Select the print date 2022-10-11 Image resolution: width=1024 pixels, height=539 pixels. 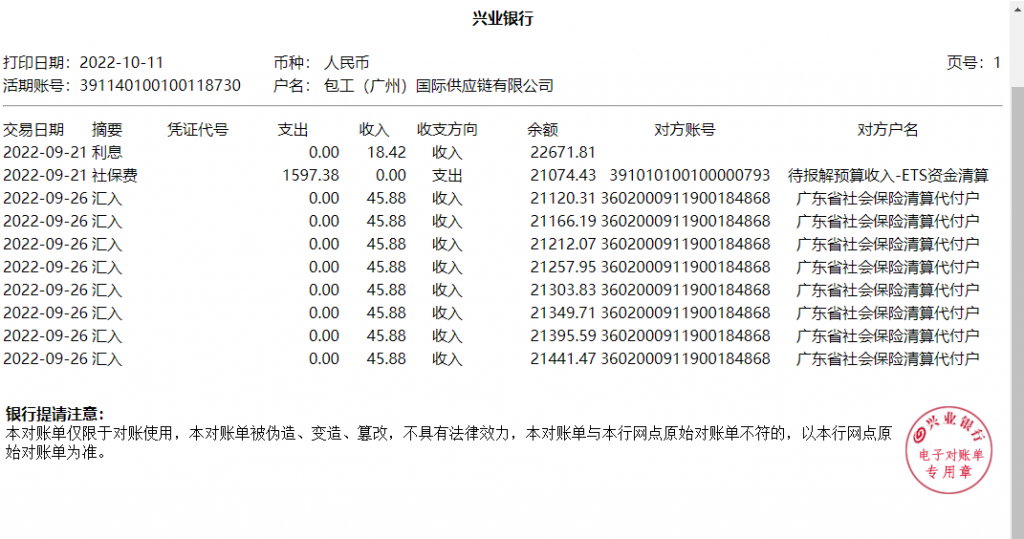tap(121, 63)
